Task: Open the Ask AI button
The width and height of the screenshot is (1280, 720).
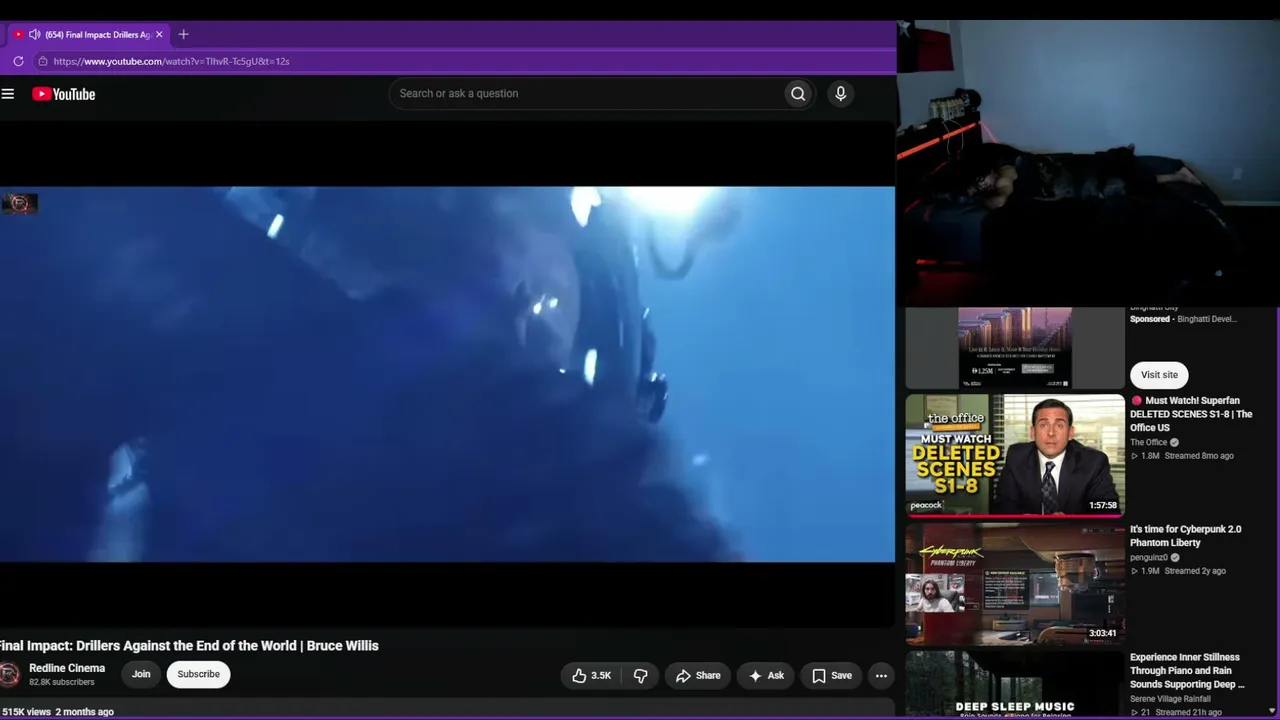Action: (766, 676)
